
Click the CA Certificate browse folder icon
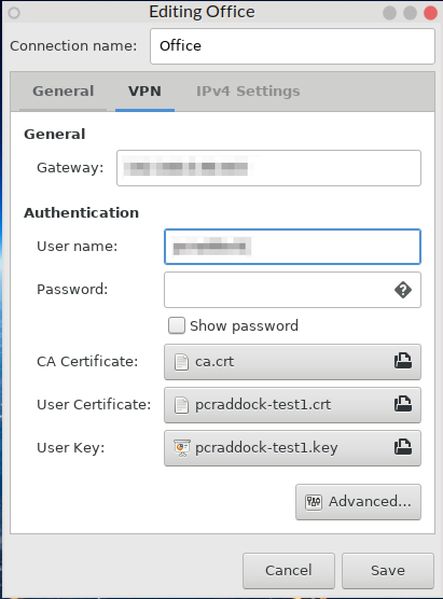403,361
